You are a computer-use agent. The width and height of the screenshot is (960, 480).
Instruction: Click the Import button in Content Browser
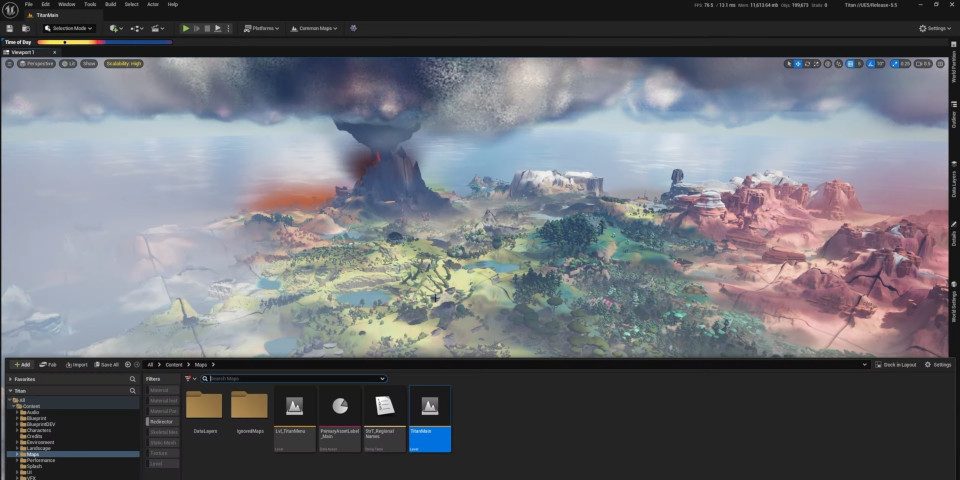[x=77, y=365]
